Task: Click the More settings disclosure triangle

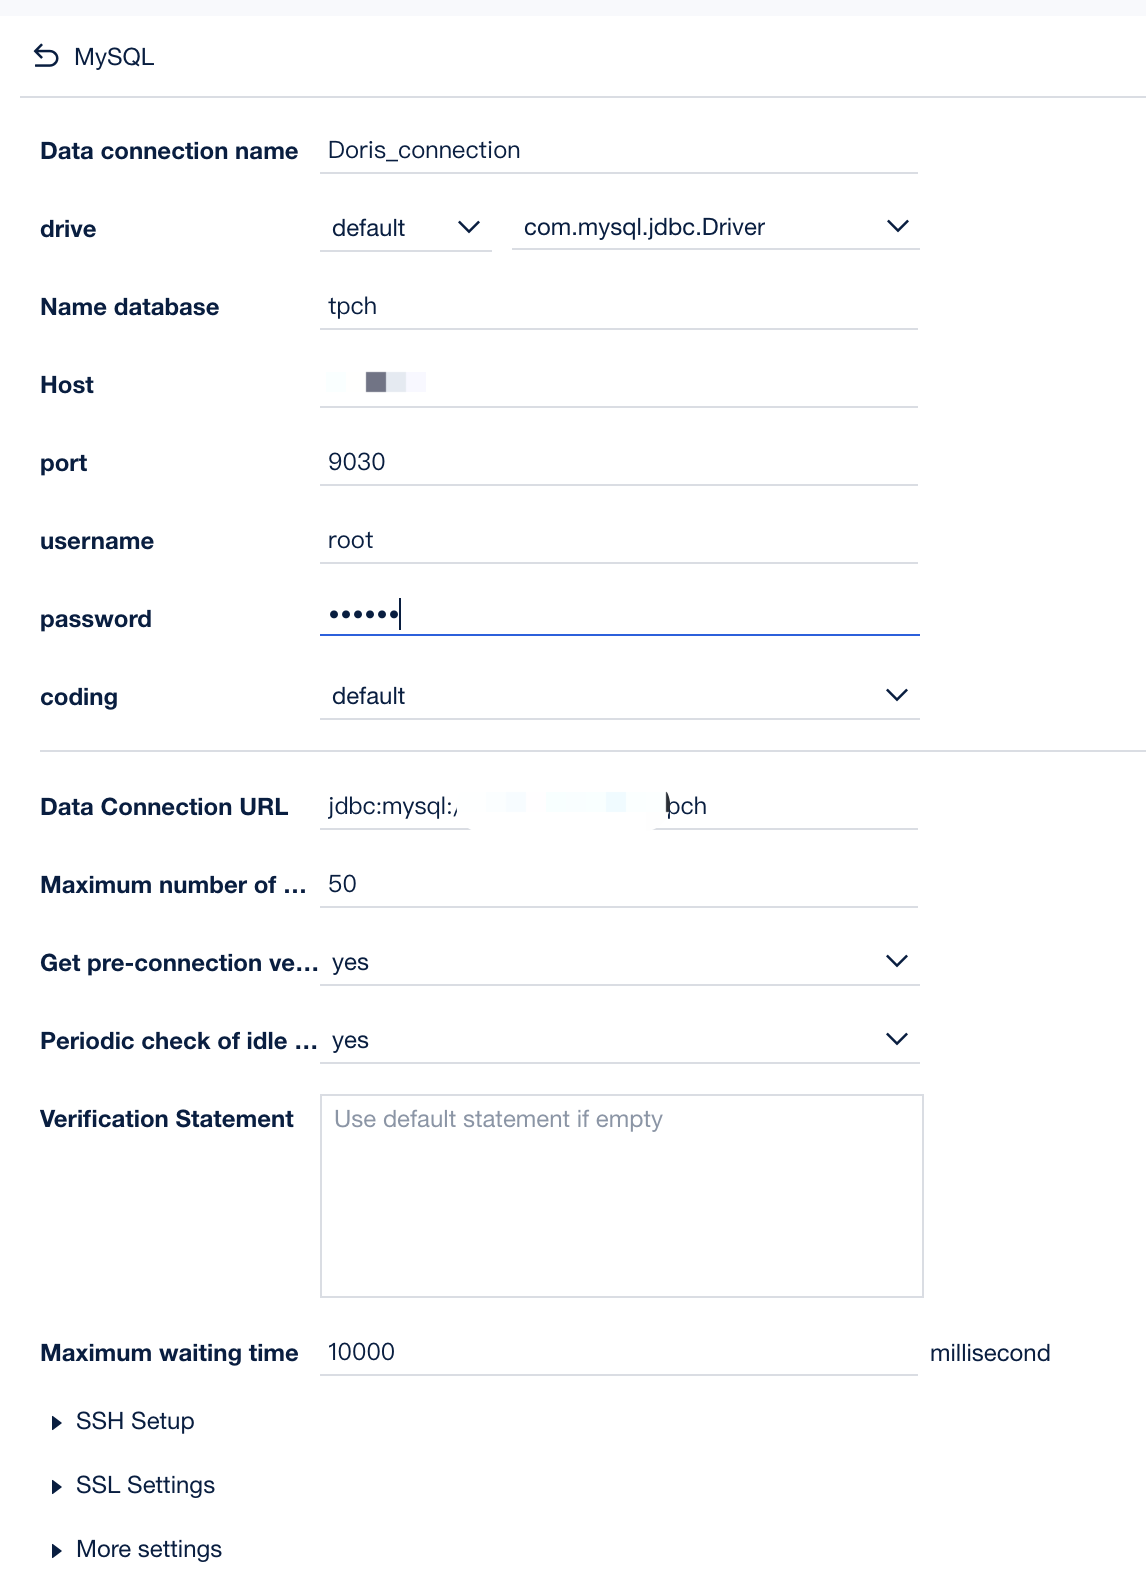Action: pos(57,1548)
